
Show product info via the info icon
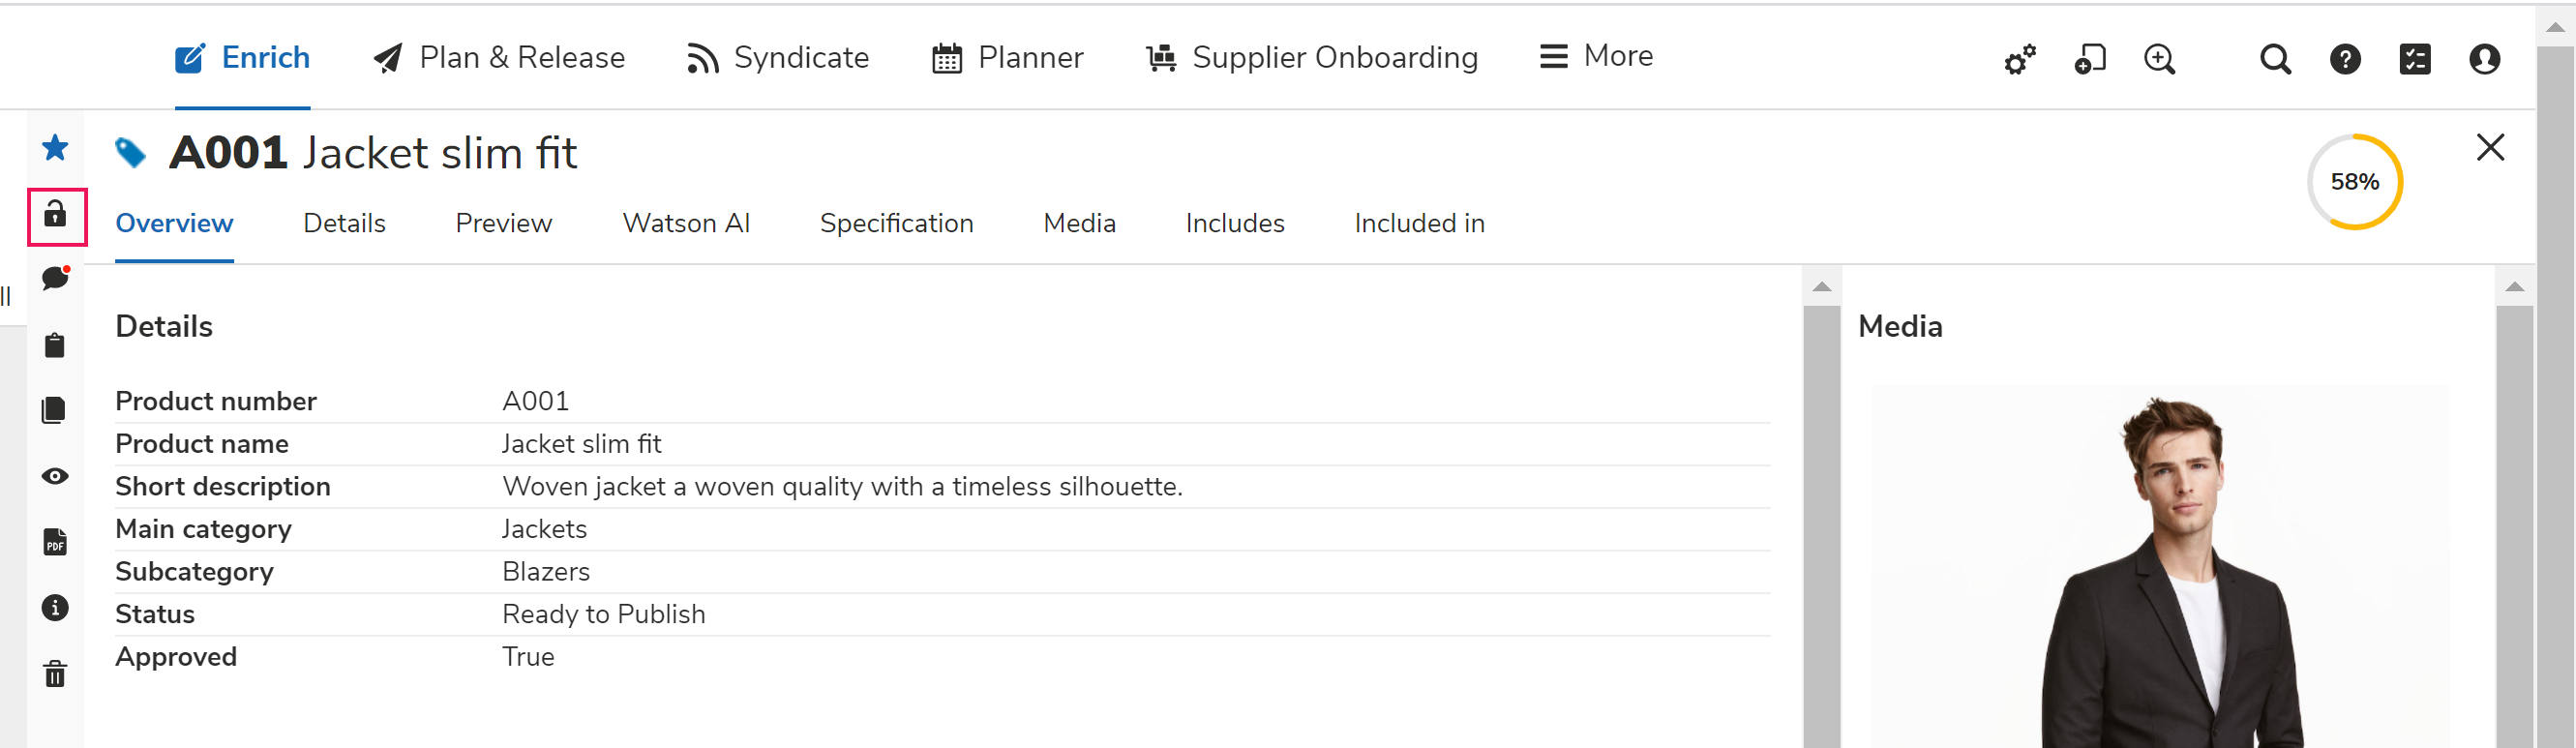(55, 608)
